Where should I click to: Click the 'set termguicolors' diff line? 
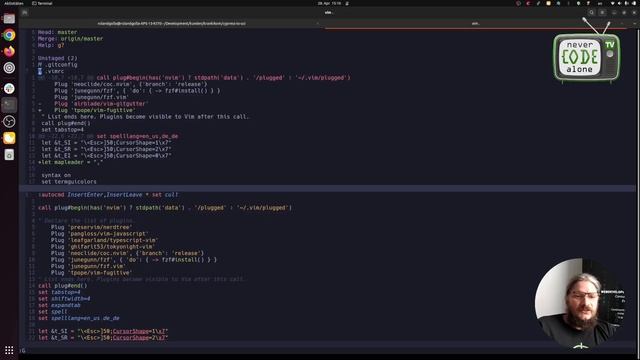click(69, 182)
